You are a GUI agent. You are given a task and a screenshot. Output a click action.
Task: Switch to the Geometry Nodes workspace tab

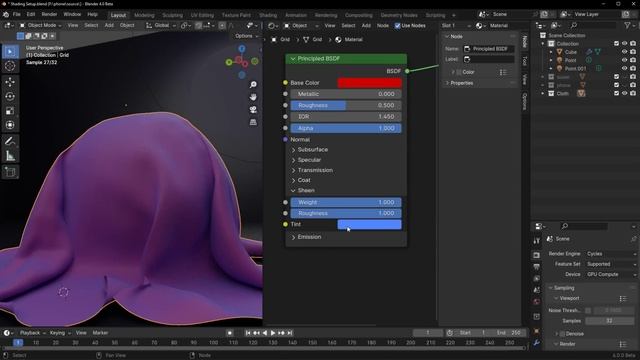click(399, 15)
